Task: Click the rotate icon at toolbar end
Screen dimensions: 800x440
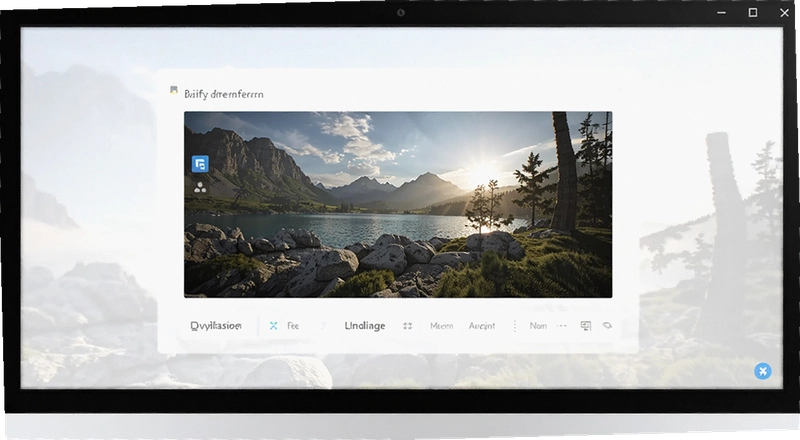Action: point(607,325)
